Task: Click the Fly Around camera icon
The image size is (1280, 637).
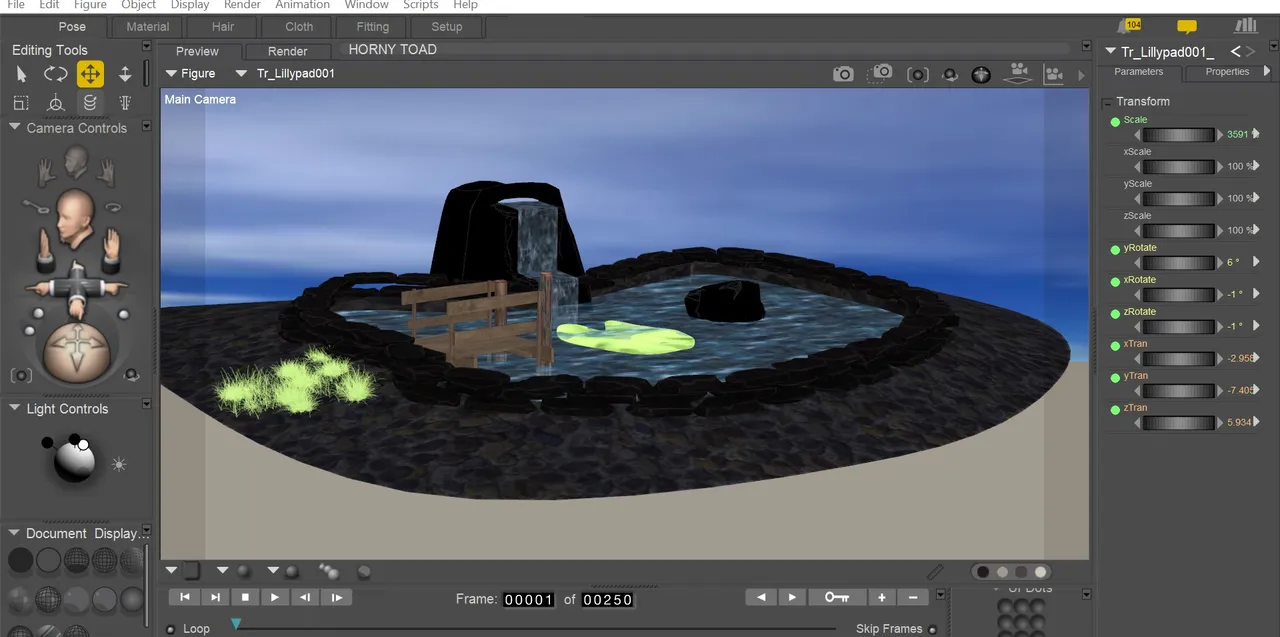Action: (x=113, y=208)
